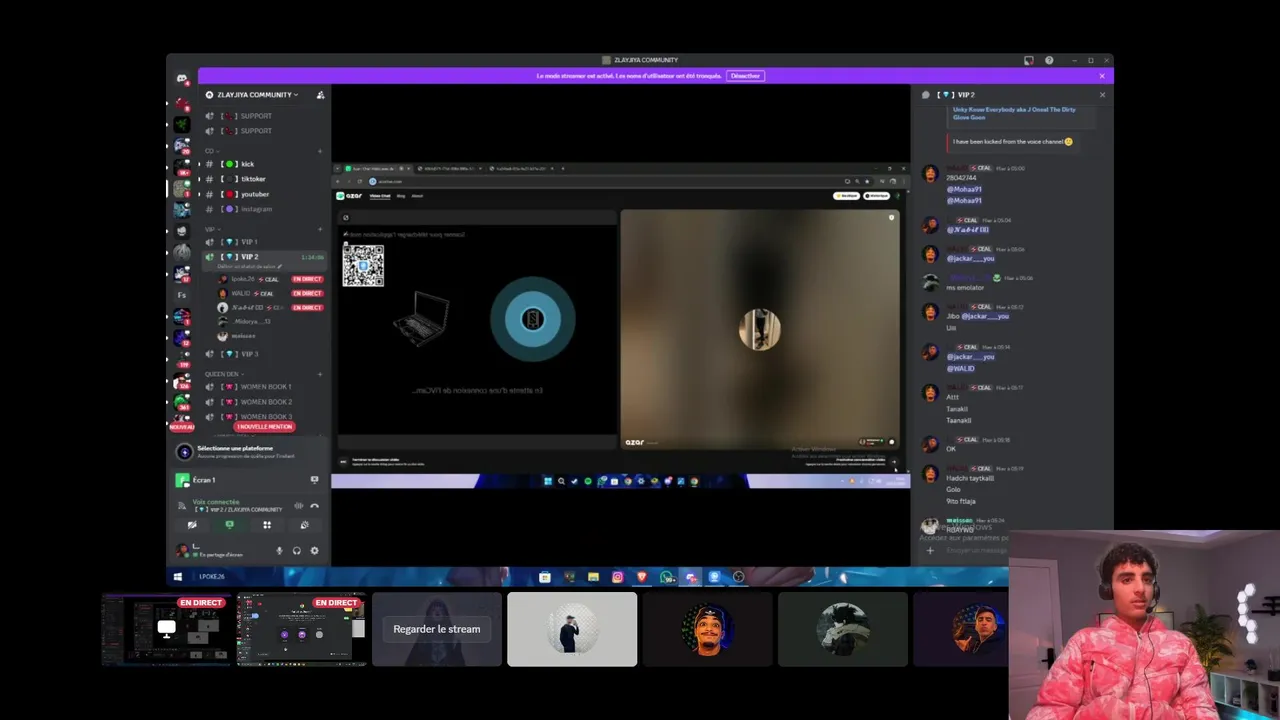Open the 'Fs' server icon
This screenshot has width=1280, height=720.
181,295
